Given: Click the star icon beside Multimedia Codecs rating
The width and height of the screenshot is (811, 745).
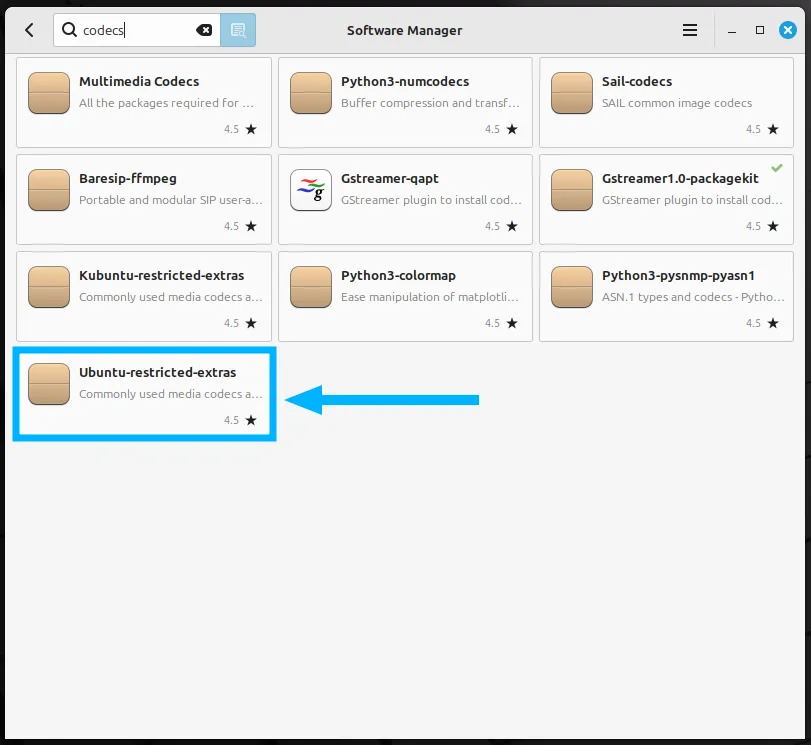Looking at the screenshot, I should [255, 129].
